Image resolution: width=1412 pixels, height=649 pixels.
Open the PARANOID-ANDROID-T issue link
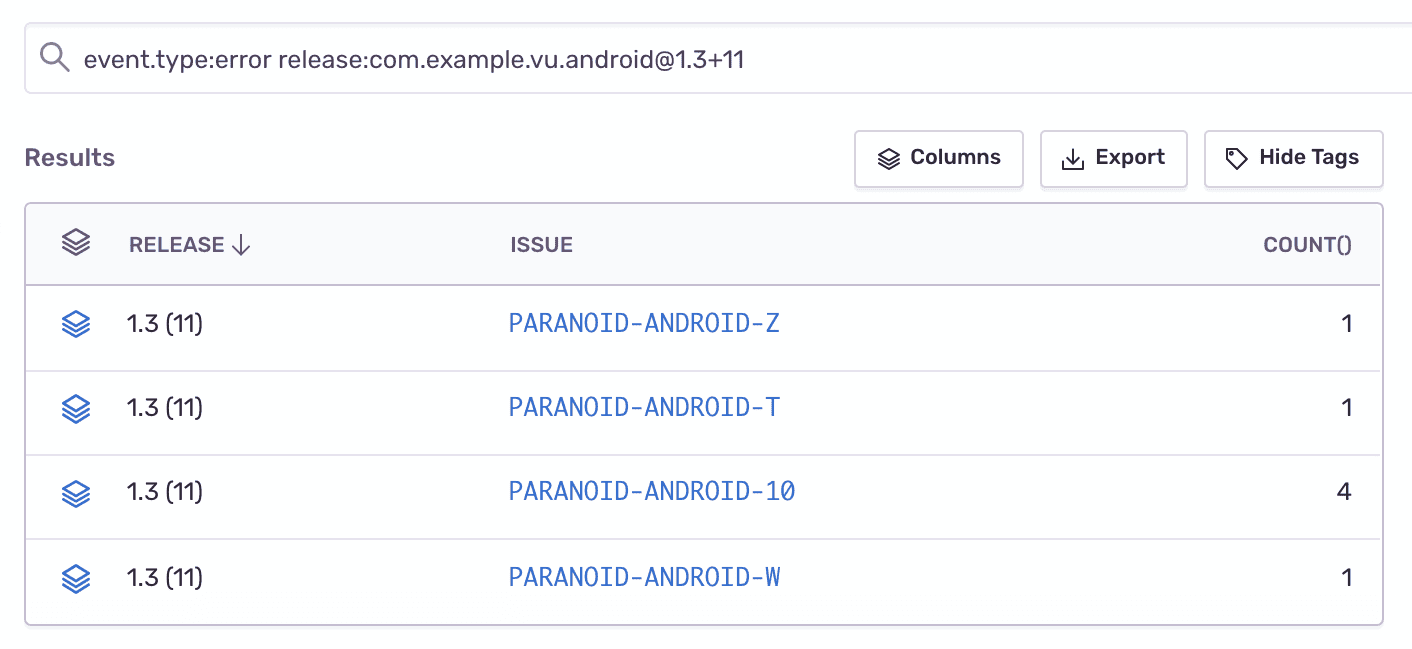[644, 408]
